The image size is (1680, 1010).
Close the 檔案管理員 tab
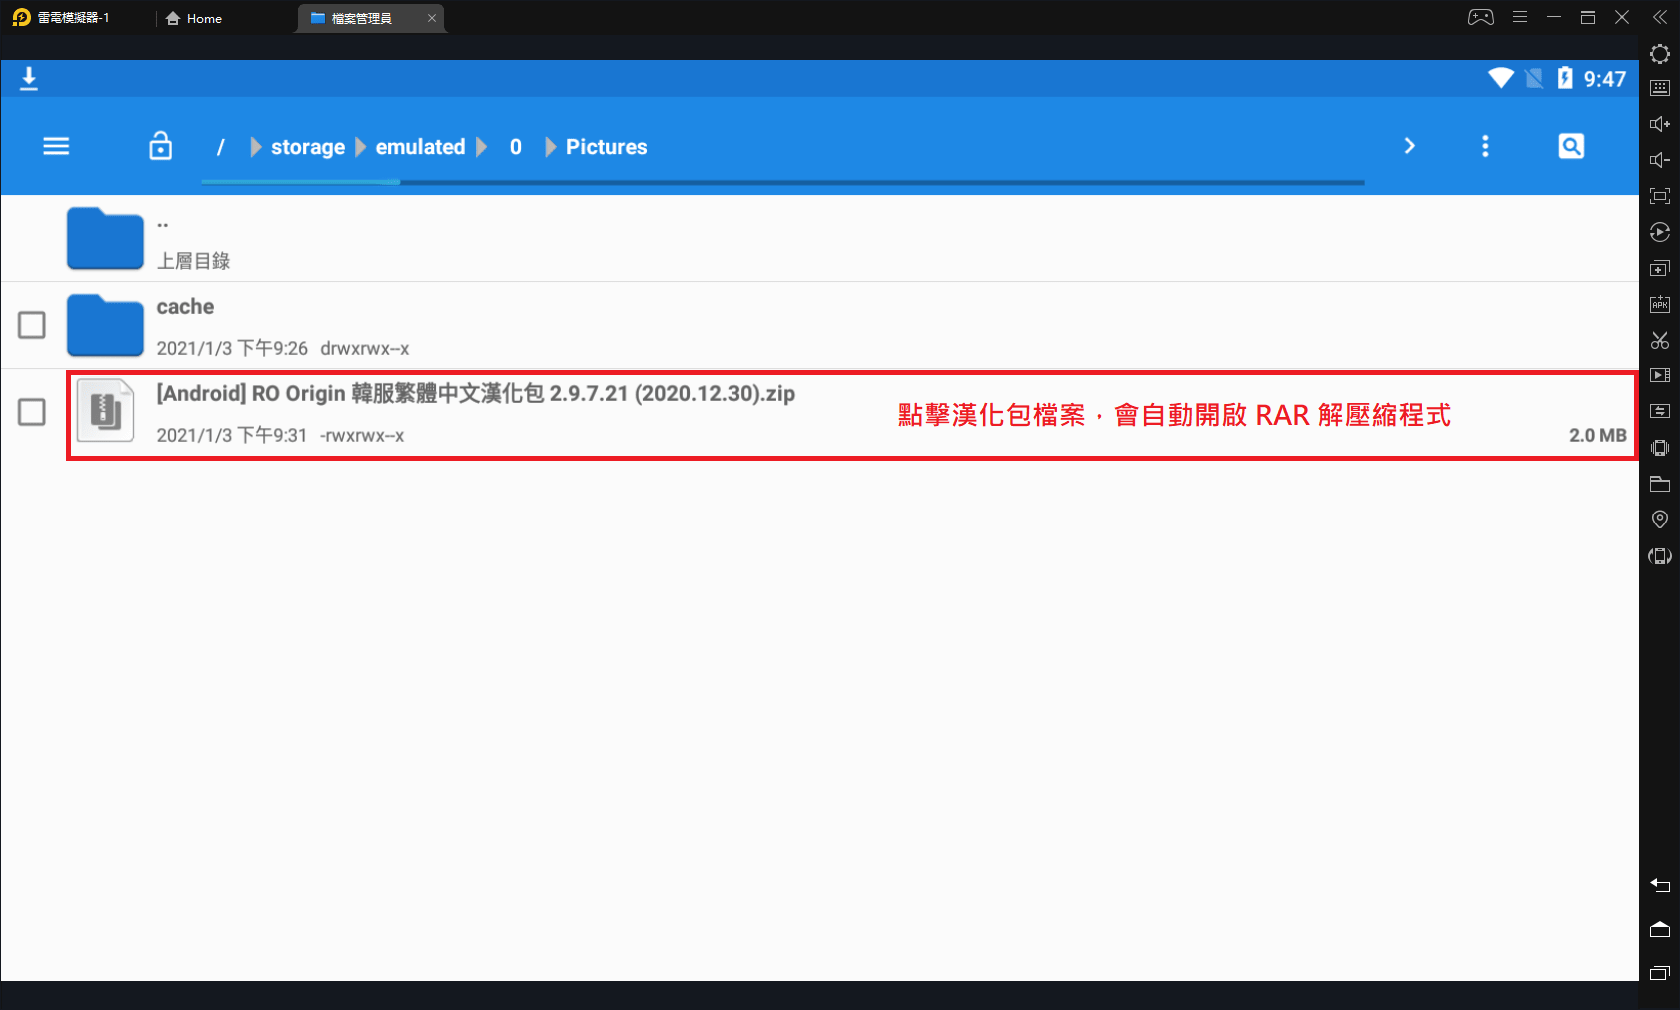tap(432, 18)
